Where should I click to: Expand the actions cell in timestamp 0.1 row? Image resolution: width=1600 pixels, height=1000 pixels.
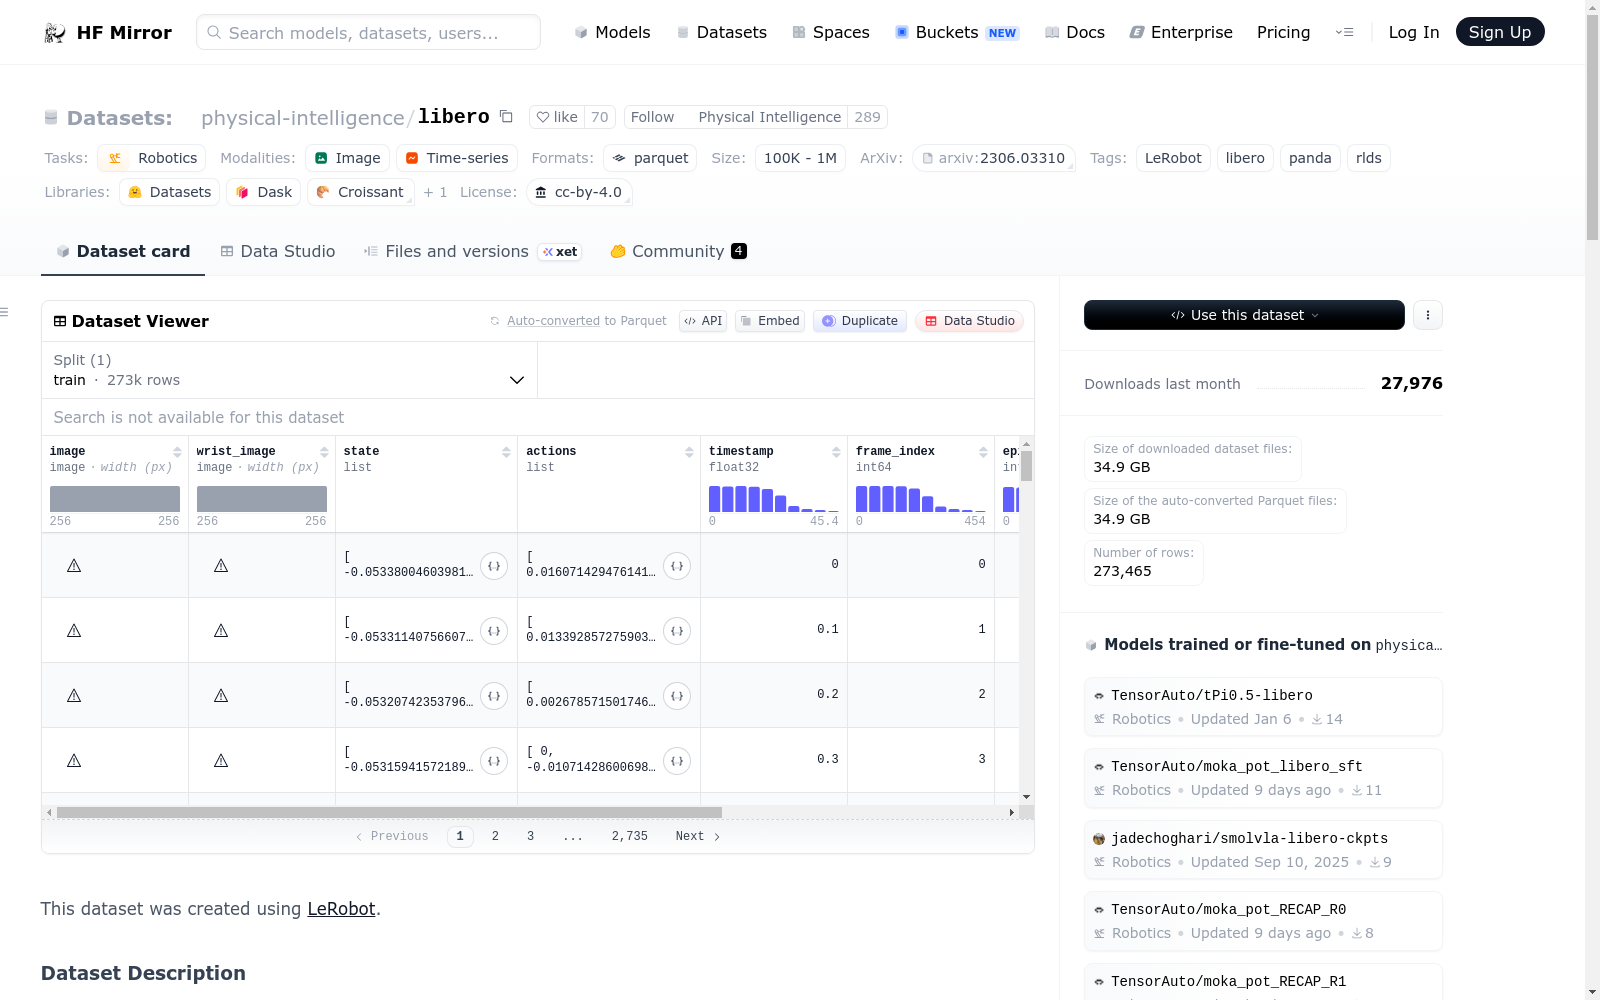(677, 631)
